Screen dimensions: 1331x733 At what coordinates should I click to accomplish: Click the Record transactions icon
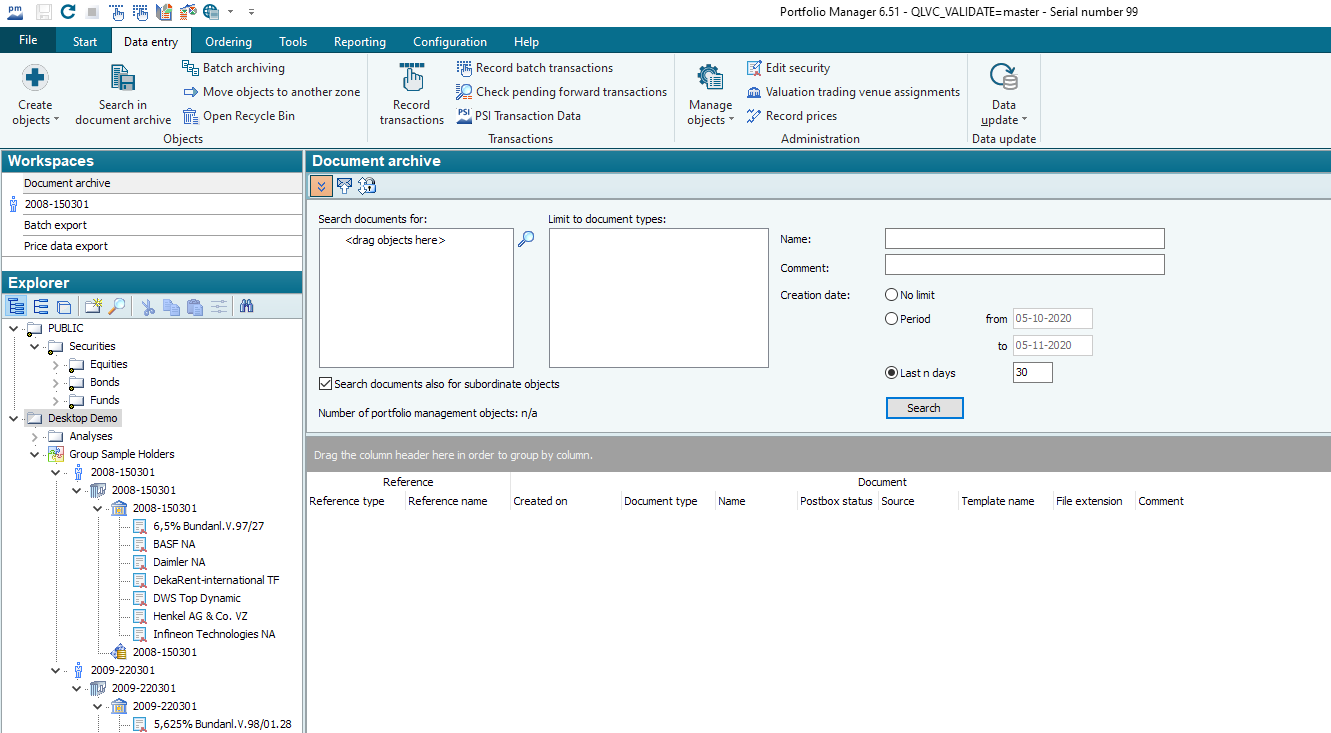click(x=411, y=78)
